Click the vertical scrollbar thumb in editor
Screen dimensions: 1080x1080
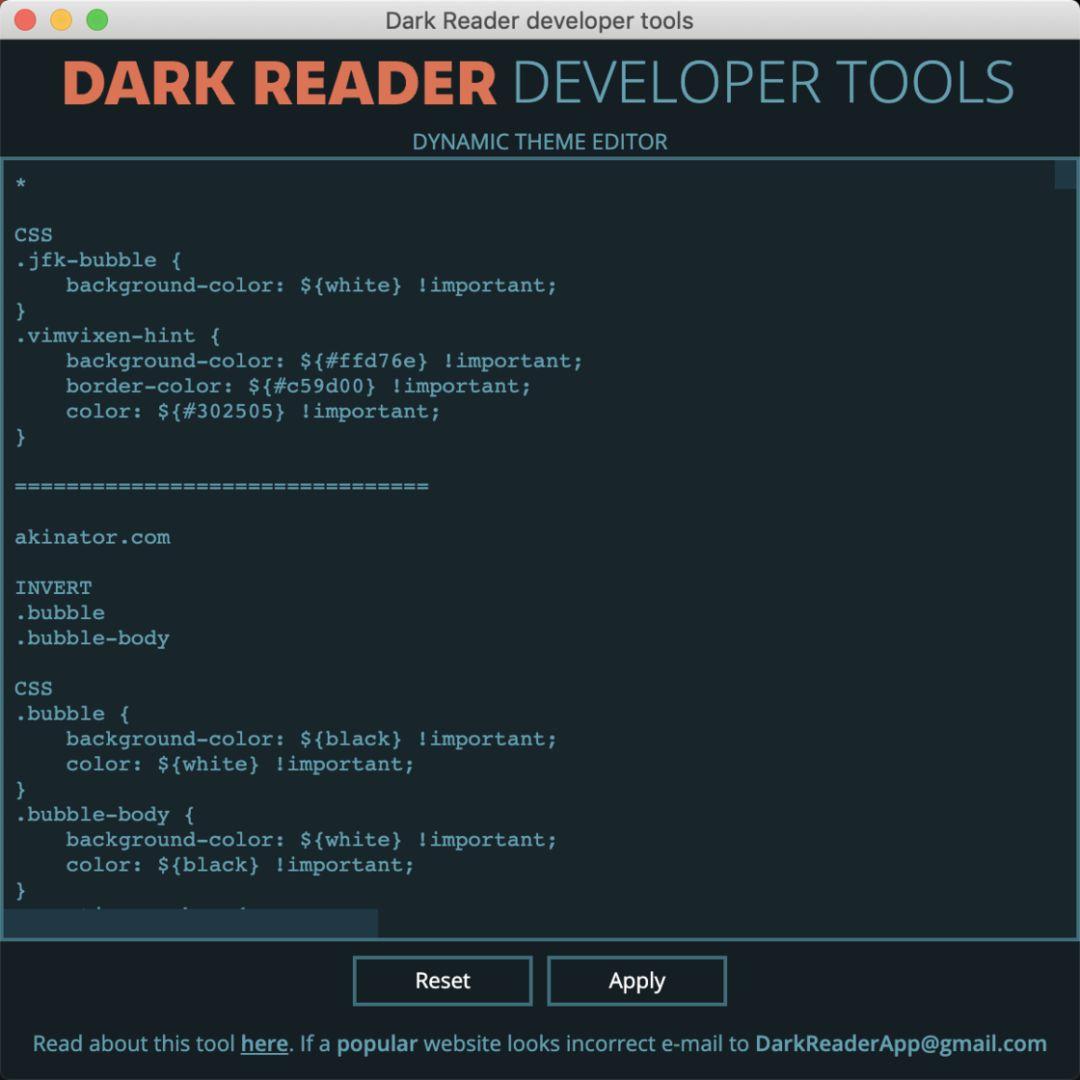(x=1066, y=174)
